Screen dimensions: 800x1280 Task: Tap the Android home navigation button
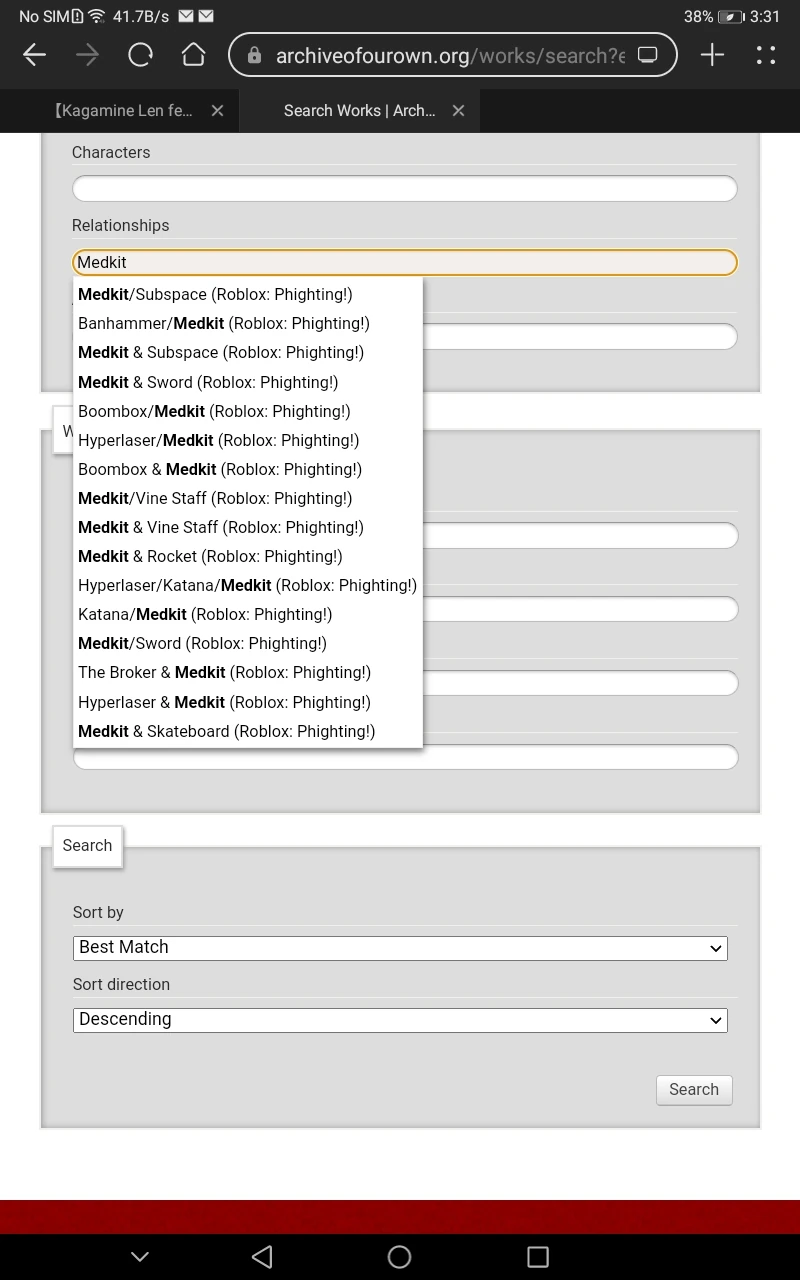pyautogui.click(x=399, y=1257)
